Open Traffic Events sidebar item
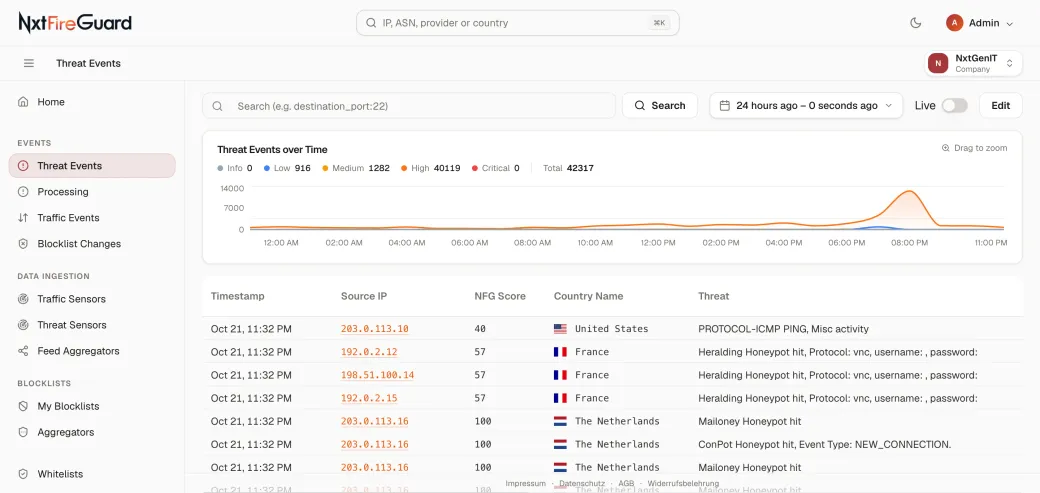This screenshot has width=1040, height=493. coord(92,218)
